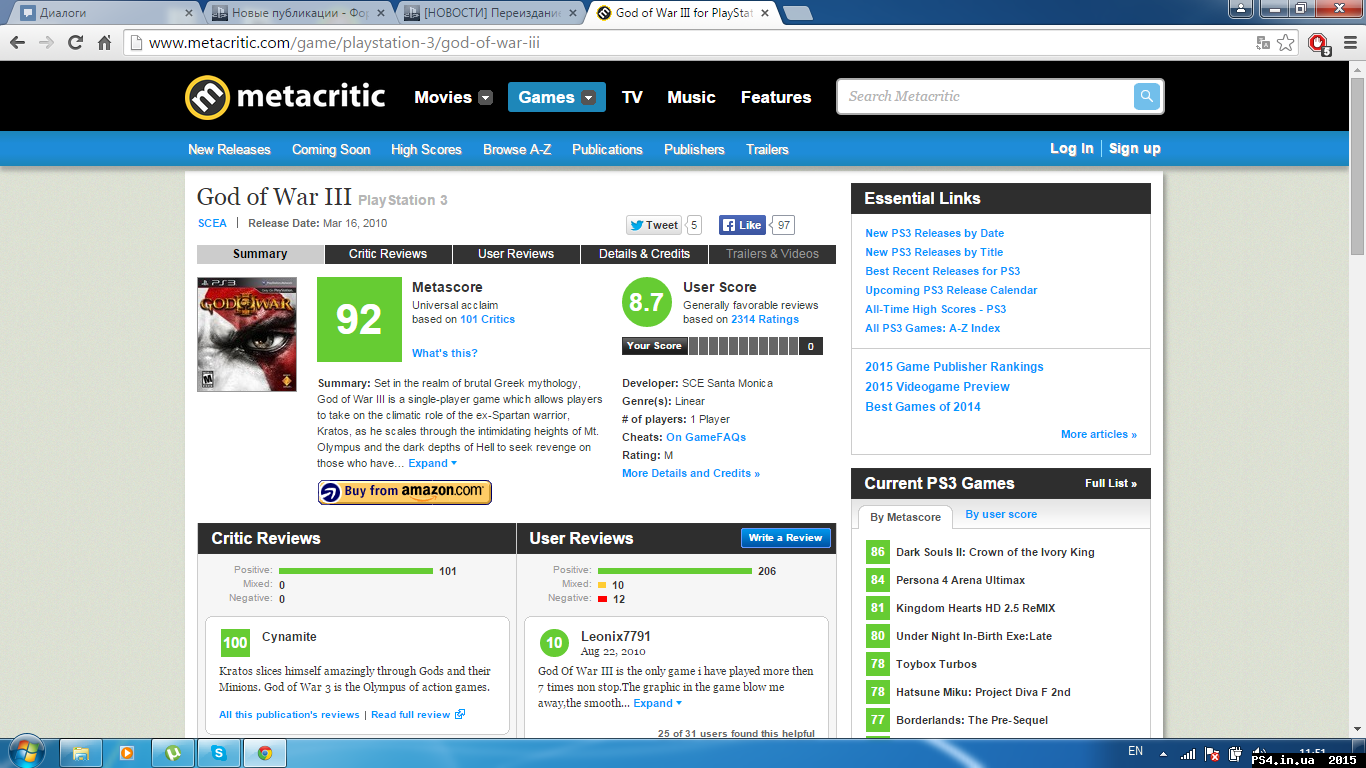Open the Movies dropdown arrow
The image size is (1366, 768).
486,98
